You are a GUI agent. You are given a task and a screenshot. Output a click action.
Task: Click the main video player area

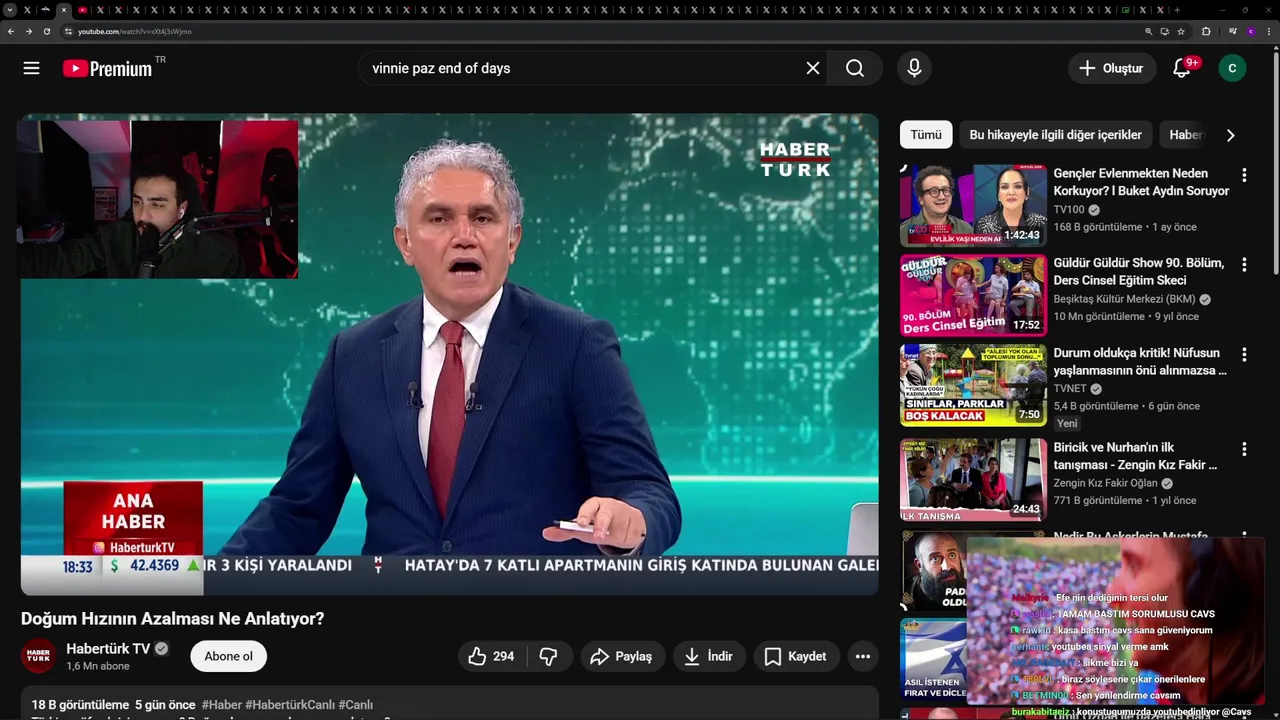[x=449, y=354]
